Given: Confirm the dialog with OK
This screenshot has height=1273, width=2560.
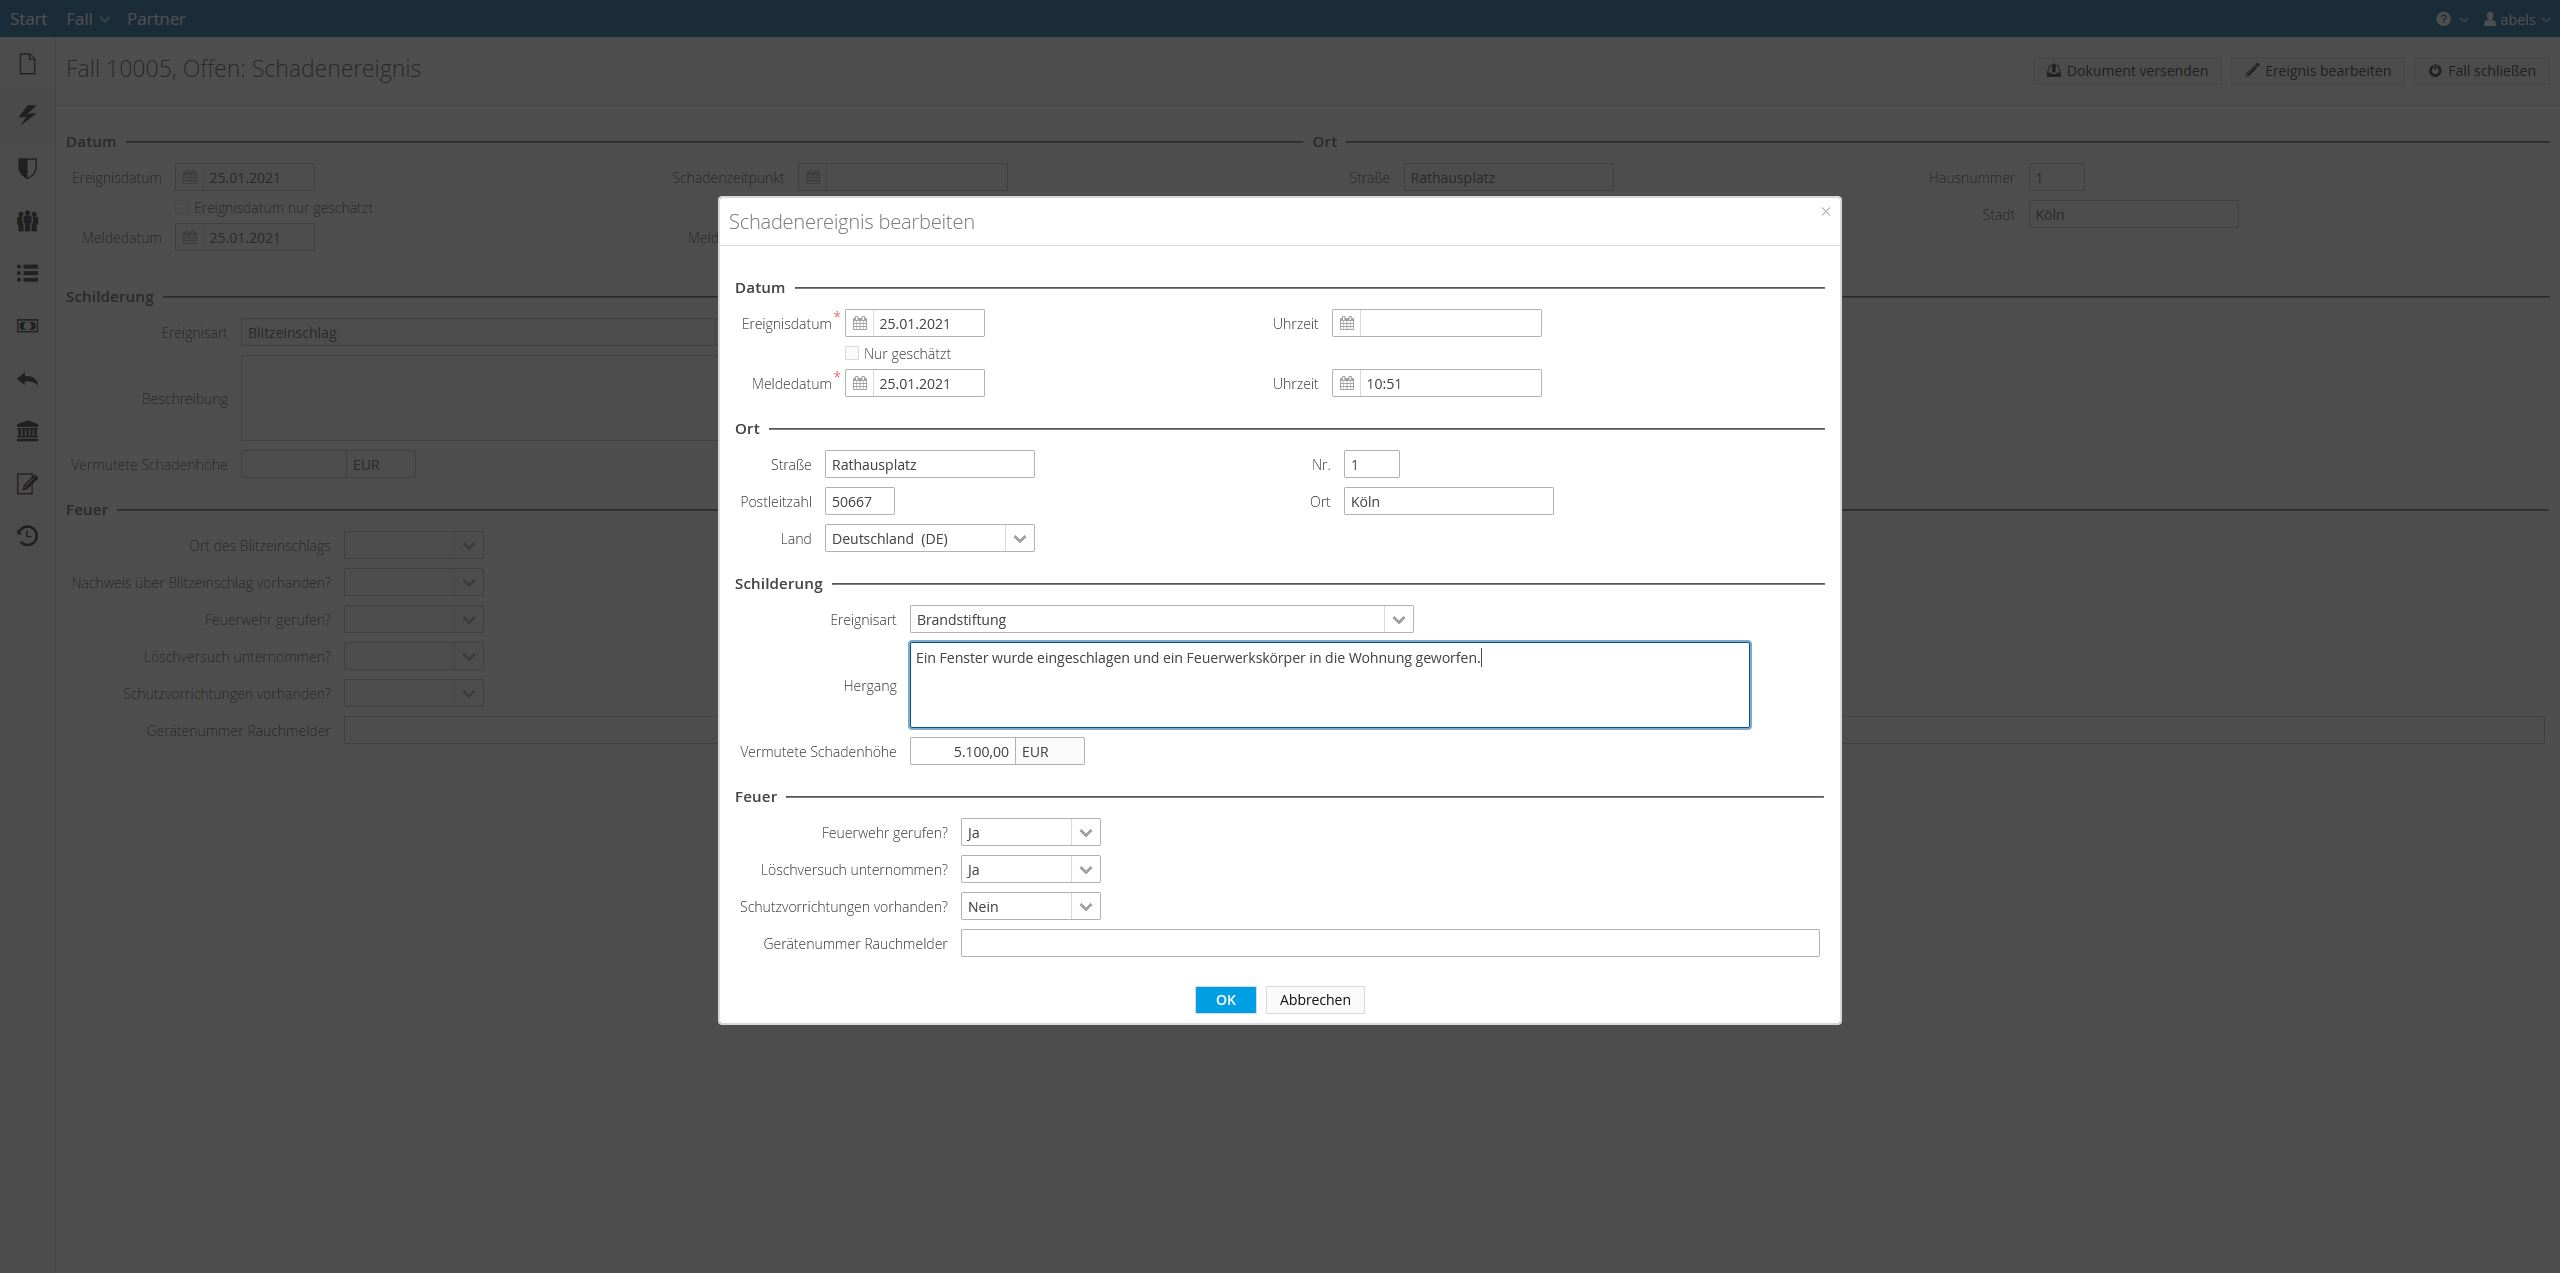Looking at the screenshot, I should point(1225,999).
